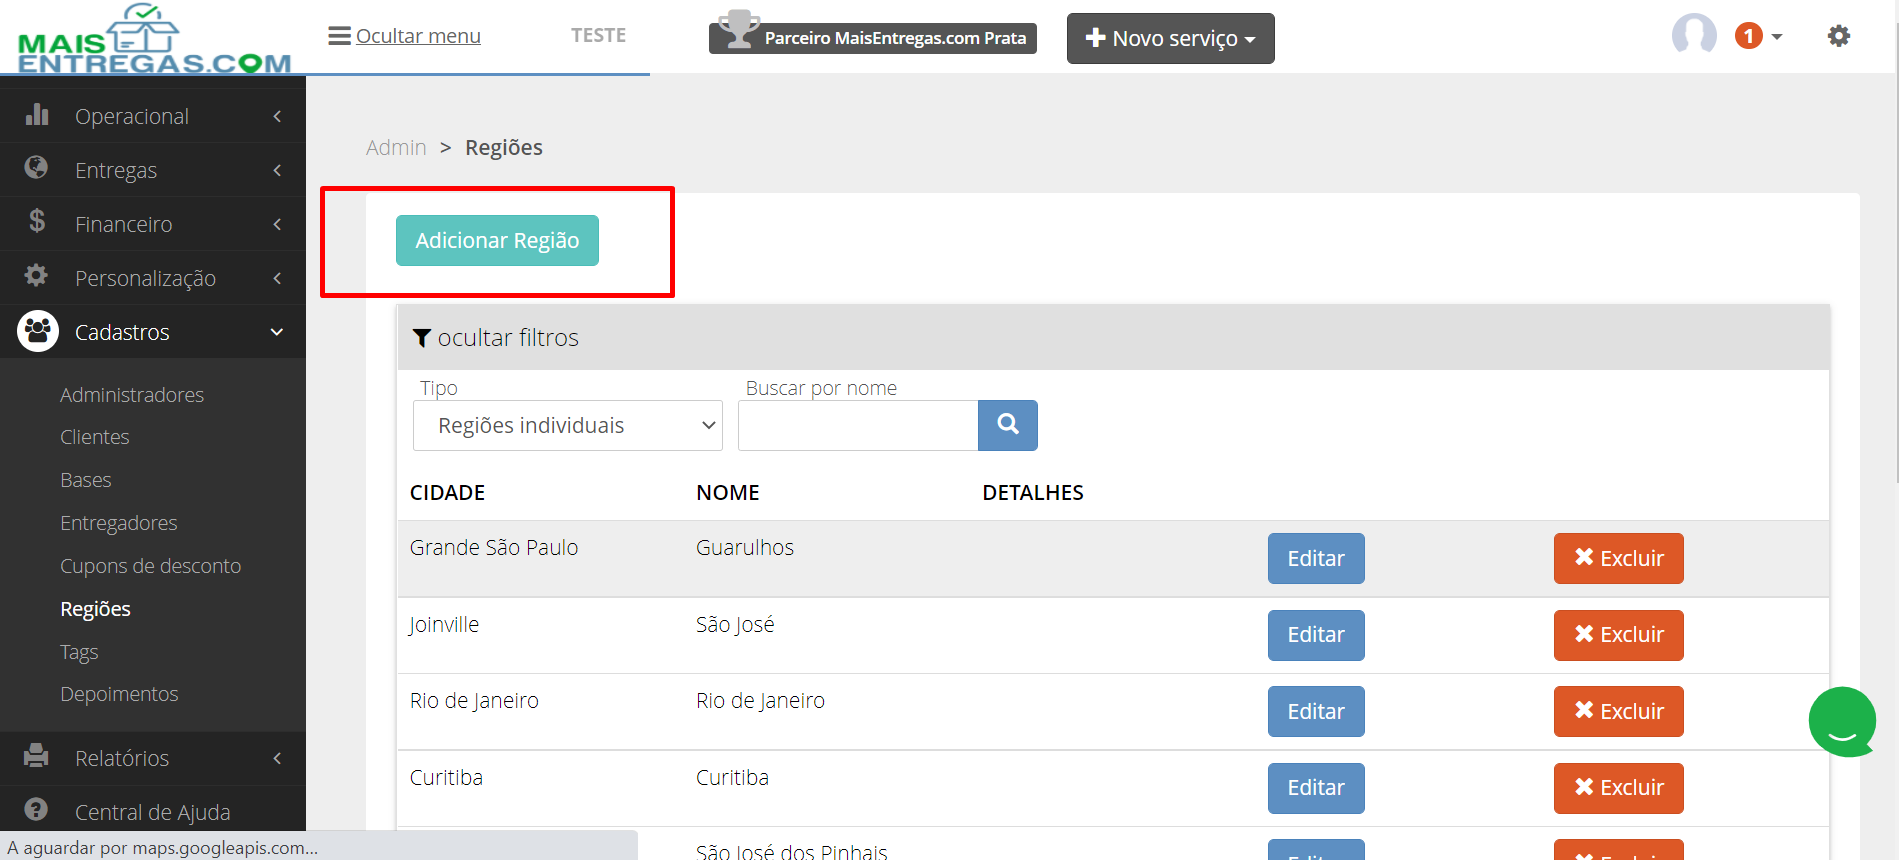Image resolution: width=1899 pixels, height=860 pixels.
Task: Go to Clientes in the sidebar
Action: pos(95,437)
